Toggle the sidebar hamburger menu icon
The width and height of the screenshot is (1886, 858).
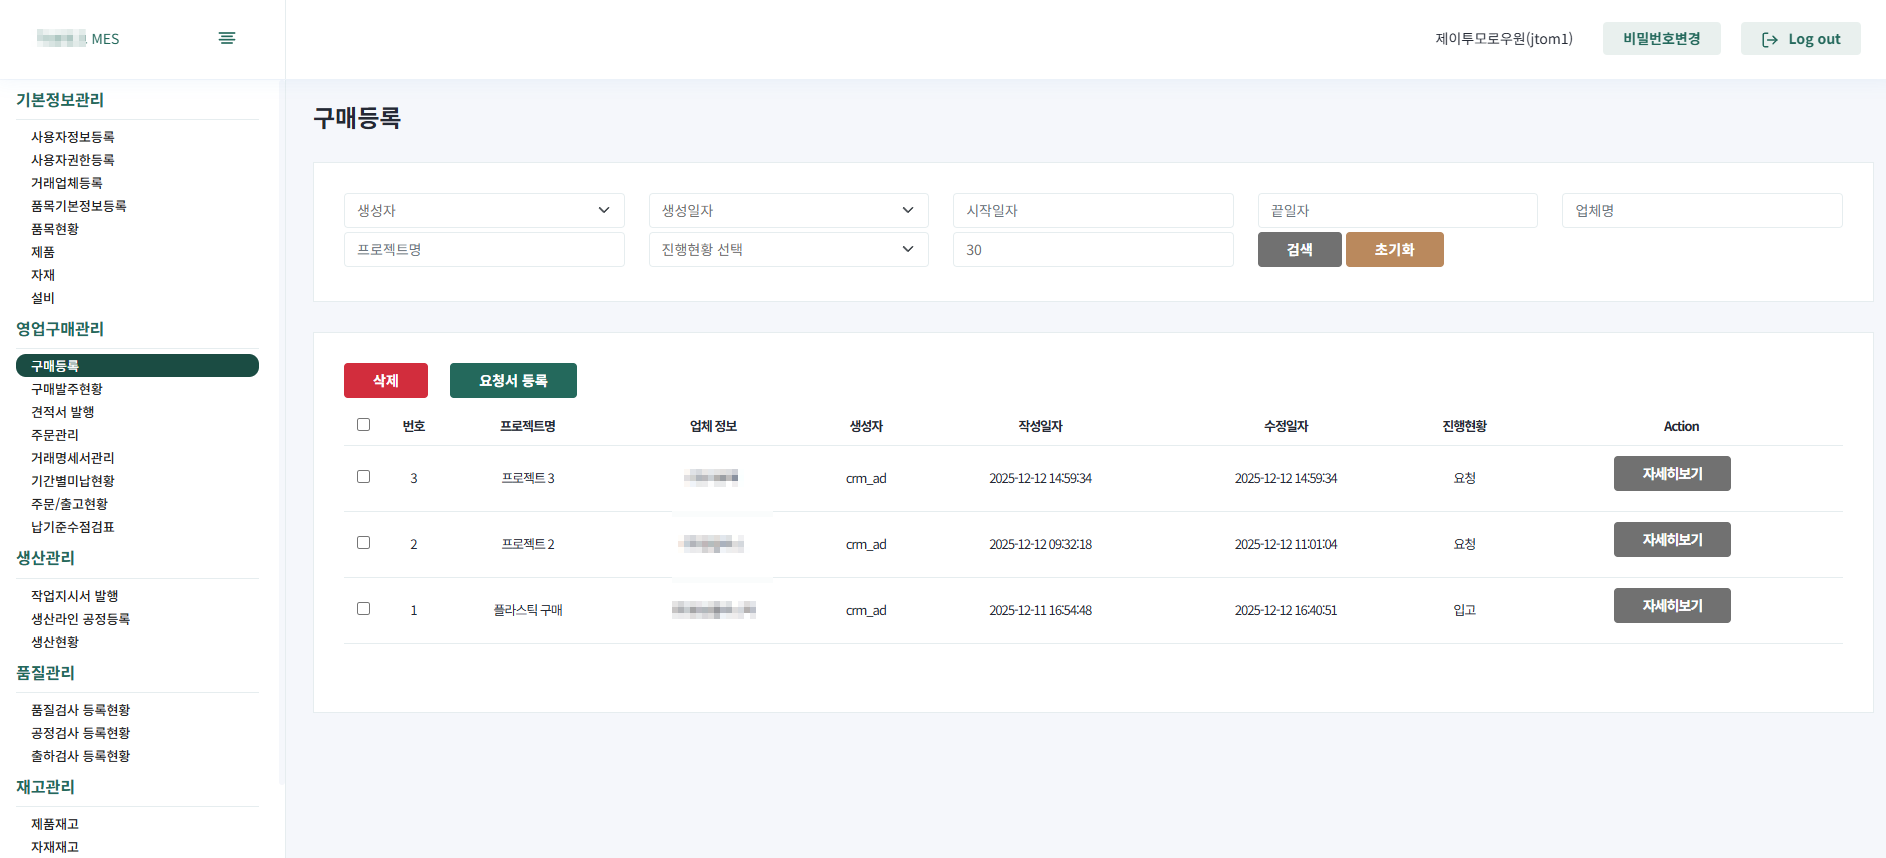(x=227, y=38)
